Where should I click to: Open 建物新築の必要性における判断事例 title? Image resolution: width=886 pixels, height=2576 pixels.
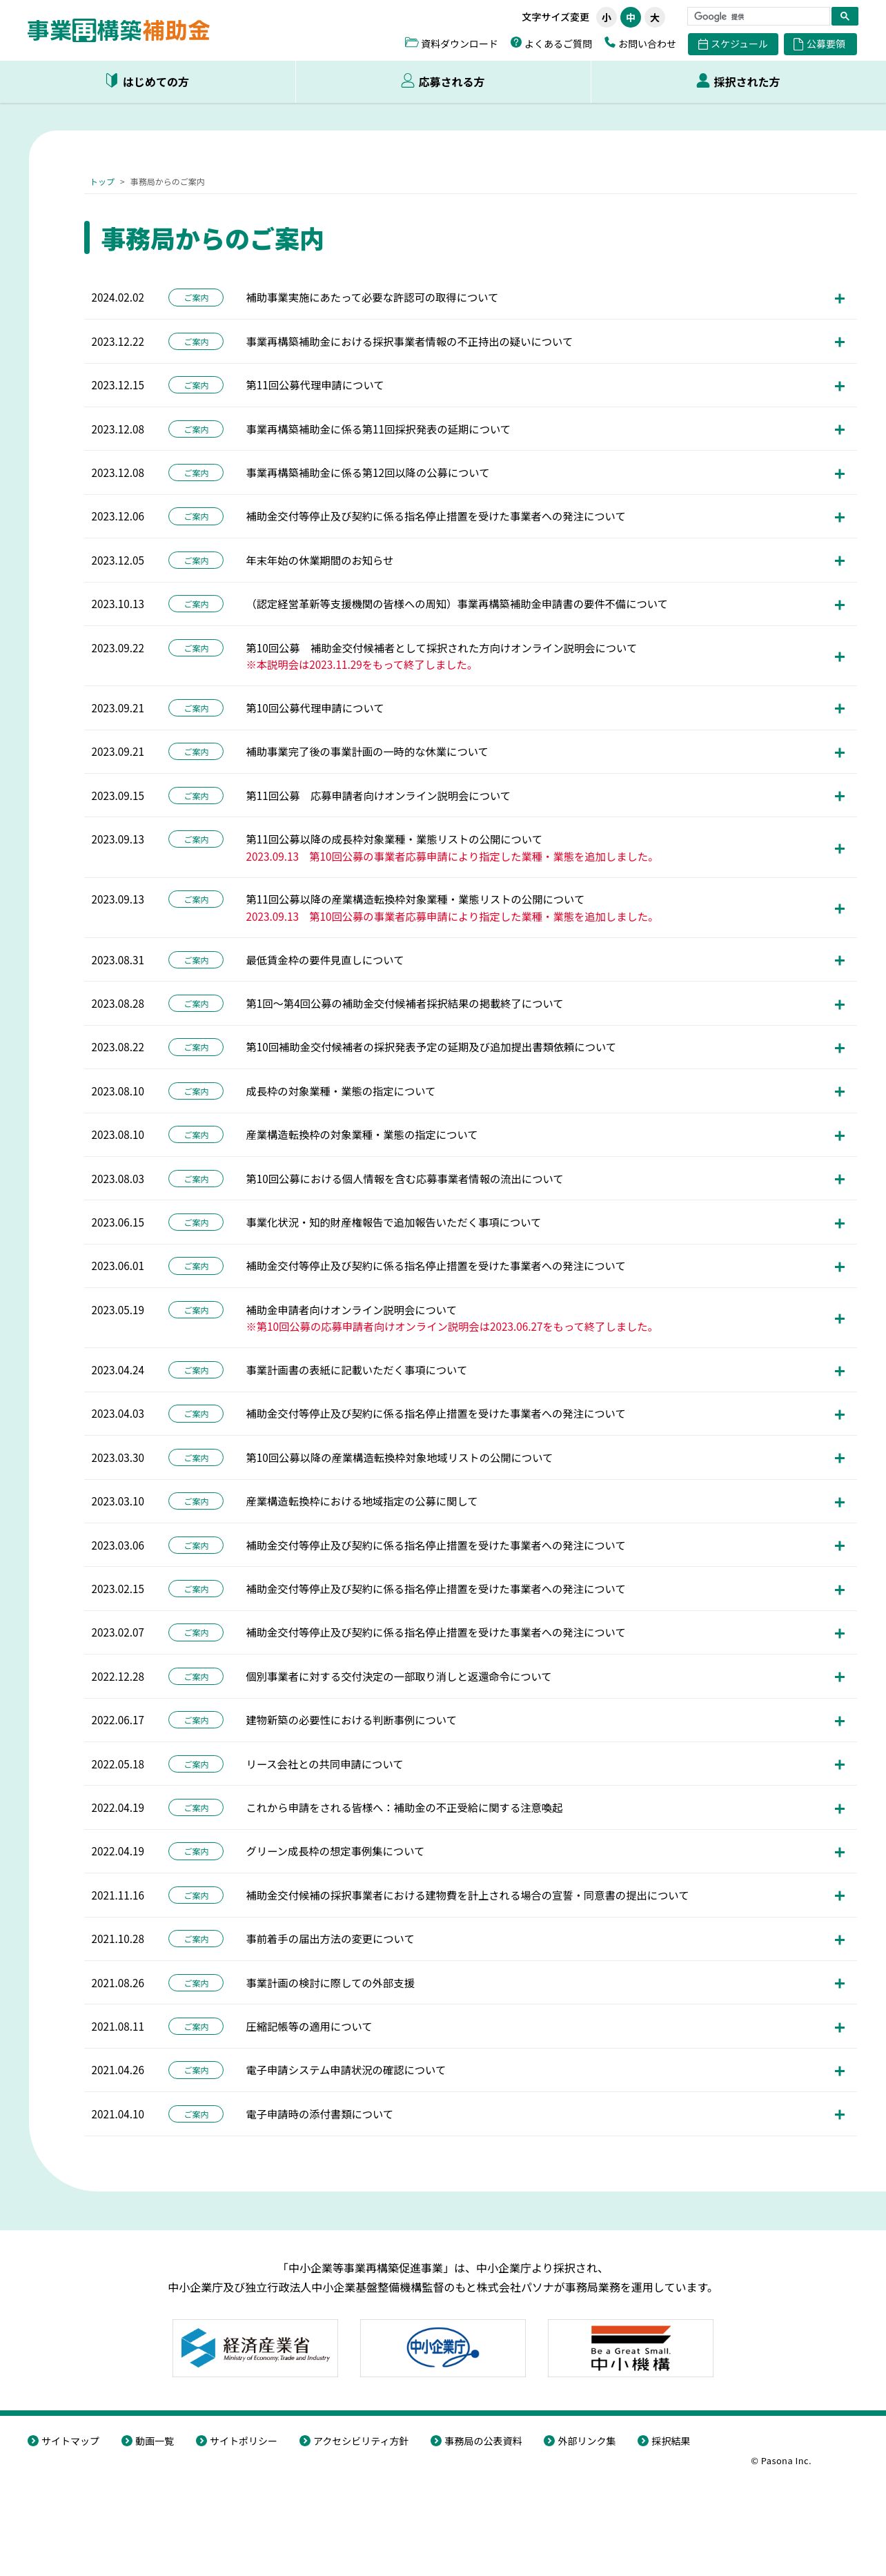[x=351, y=1720]
